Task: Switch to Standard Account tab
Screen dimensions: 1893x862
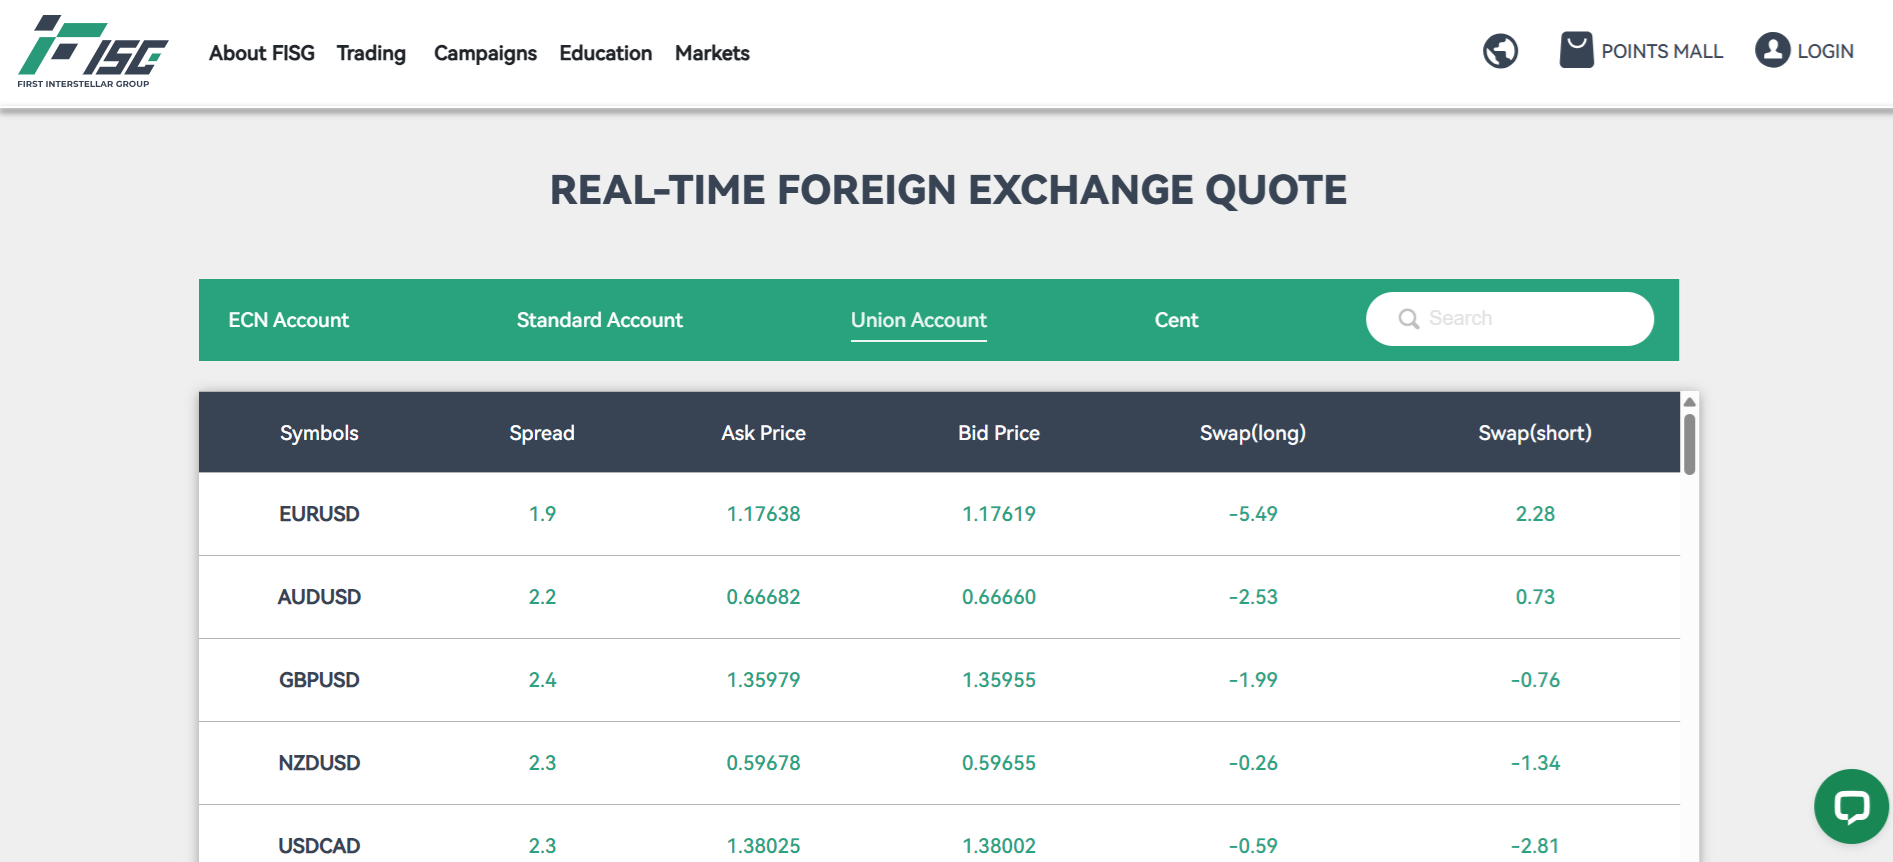Action: (x=600, y=320)
